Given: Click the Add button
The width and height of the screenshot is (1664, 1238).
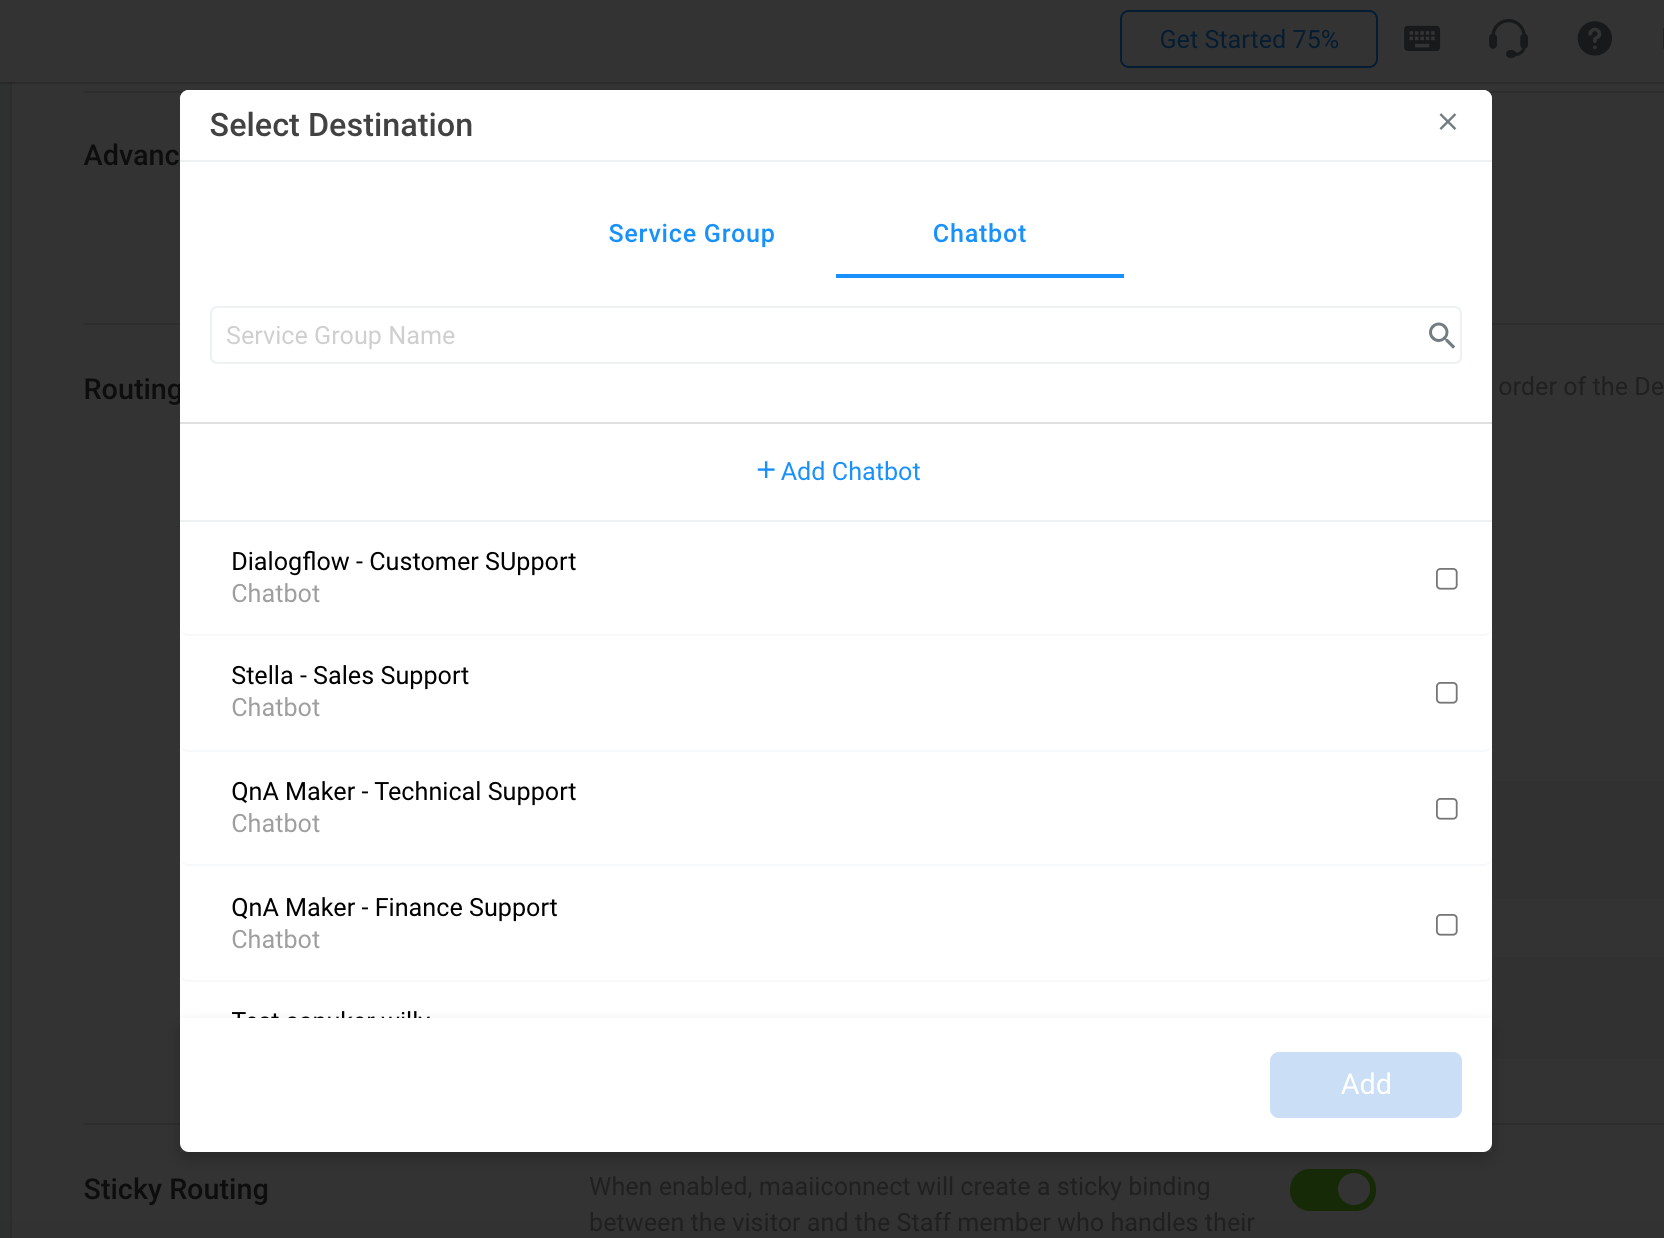Looking at the screenshot, I should (1366, 1085).
